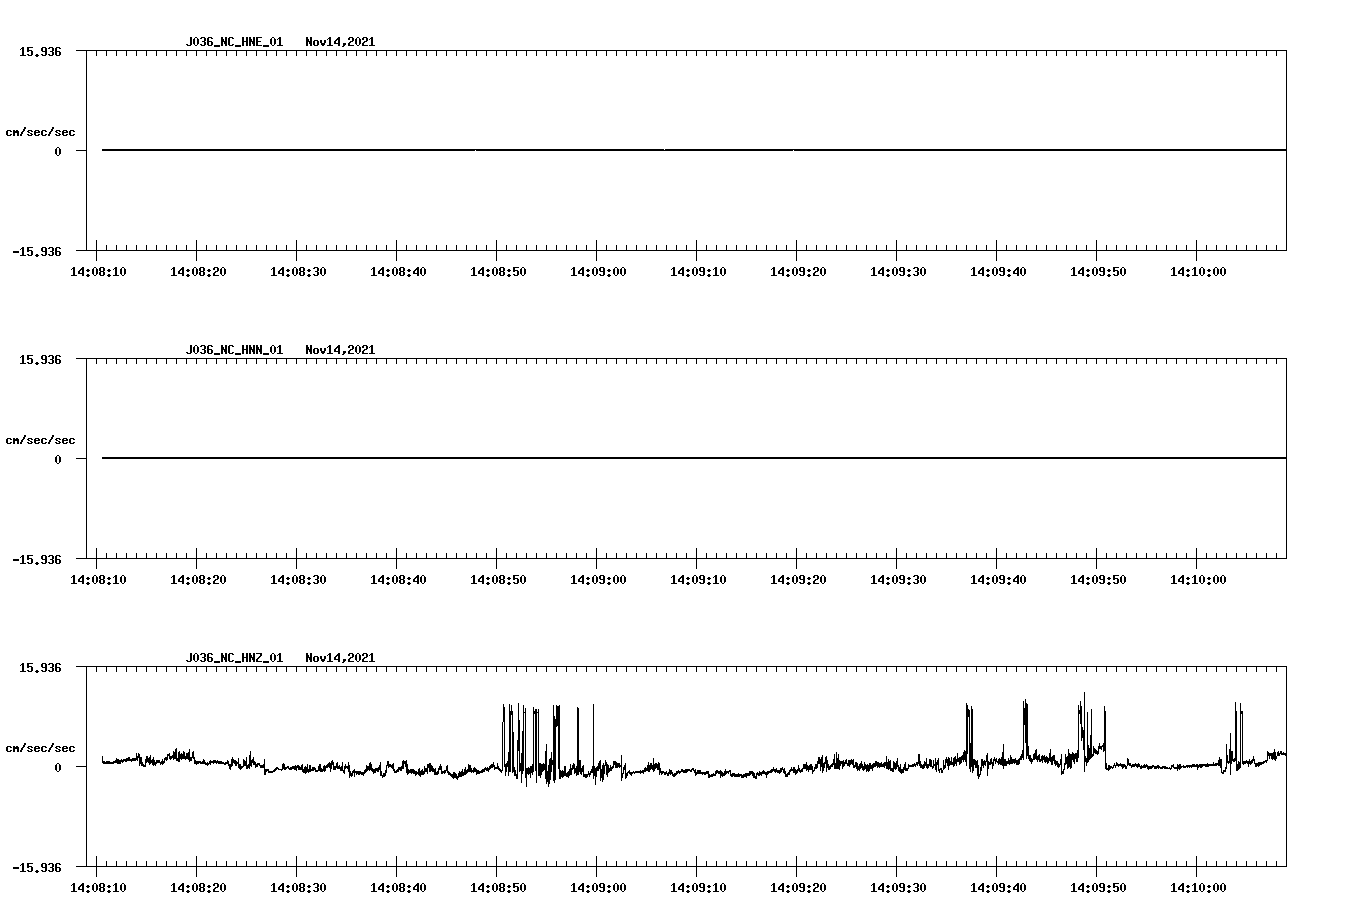
Task: Pick the 14:08:30 time label under HNE plot
Action: click(x=298, y=272)
